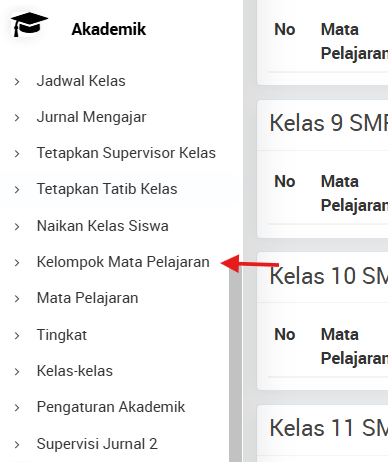Click the graduation cap Akademik icon
The width and height of the screenshot is (388, 462).
pos(29,25)
